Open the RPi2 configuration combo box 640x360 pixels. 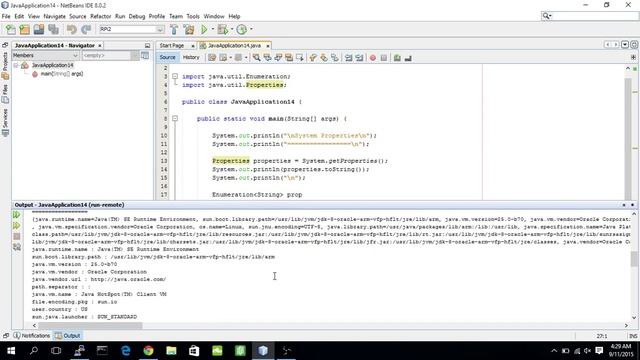[x=131, y=29]
